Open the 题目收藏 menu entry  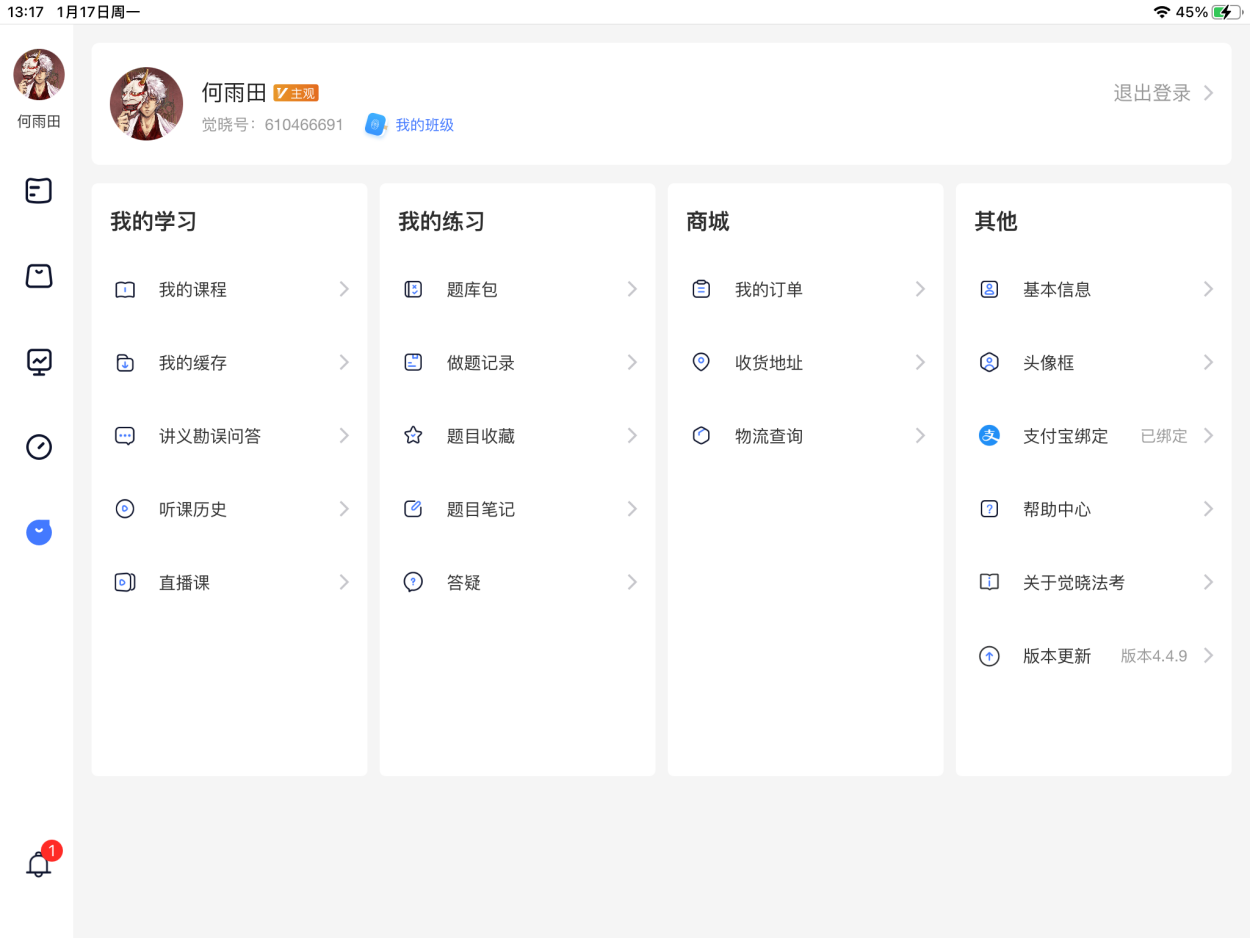517,436
